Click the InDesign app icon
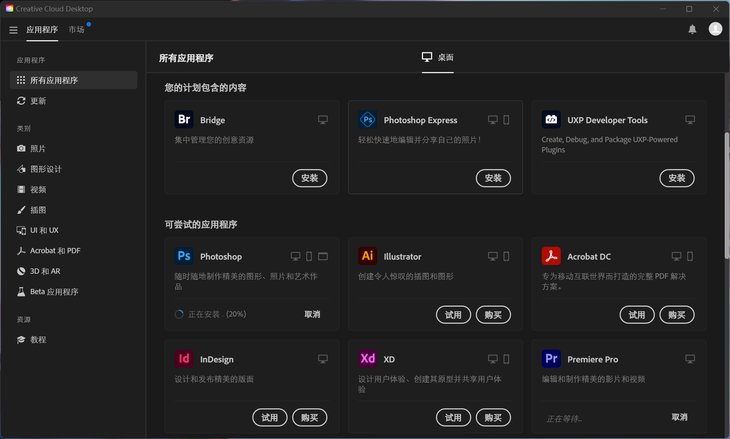The width and height of the screenshot is (730, 439). [x=184, y=358]
